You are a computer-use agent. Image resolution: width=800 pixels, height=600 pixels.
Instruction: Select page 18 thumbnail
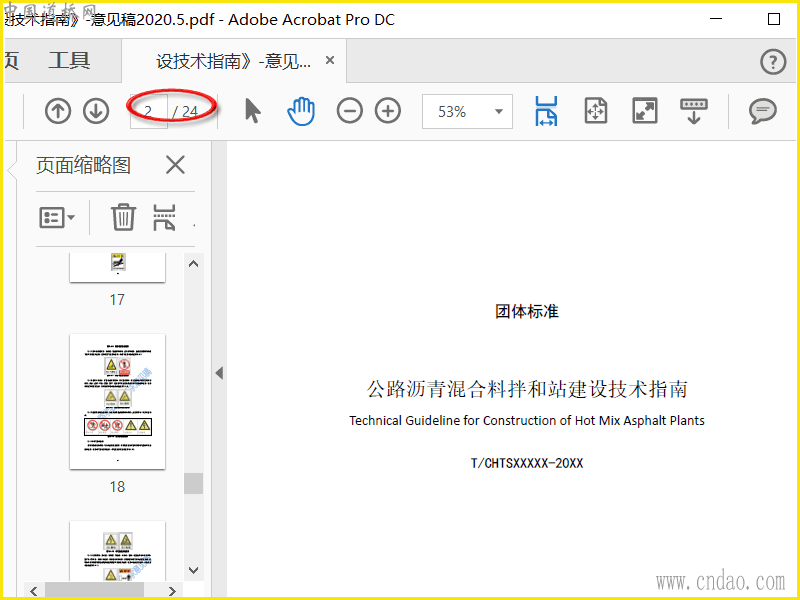(117, 402)
